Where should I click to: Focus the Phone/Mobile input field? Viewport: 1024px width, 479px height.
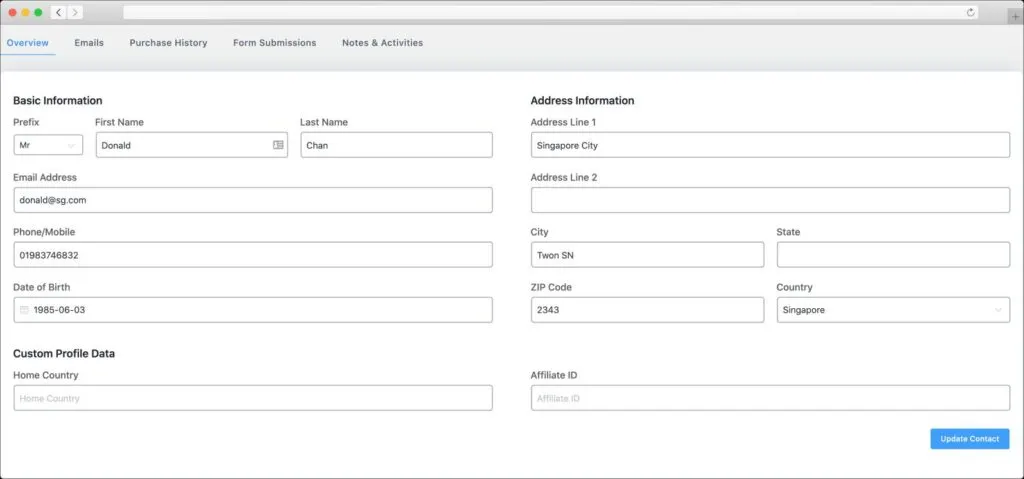tap(253, 255)
